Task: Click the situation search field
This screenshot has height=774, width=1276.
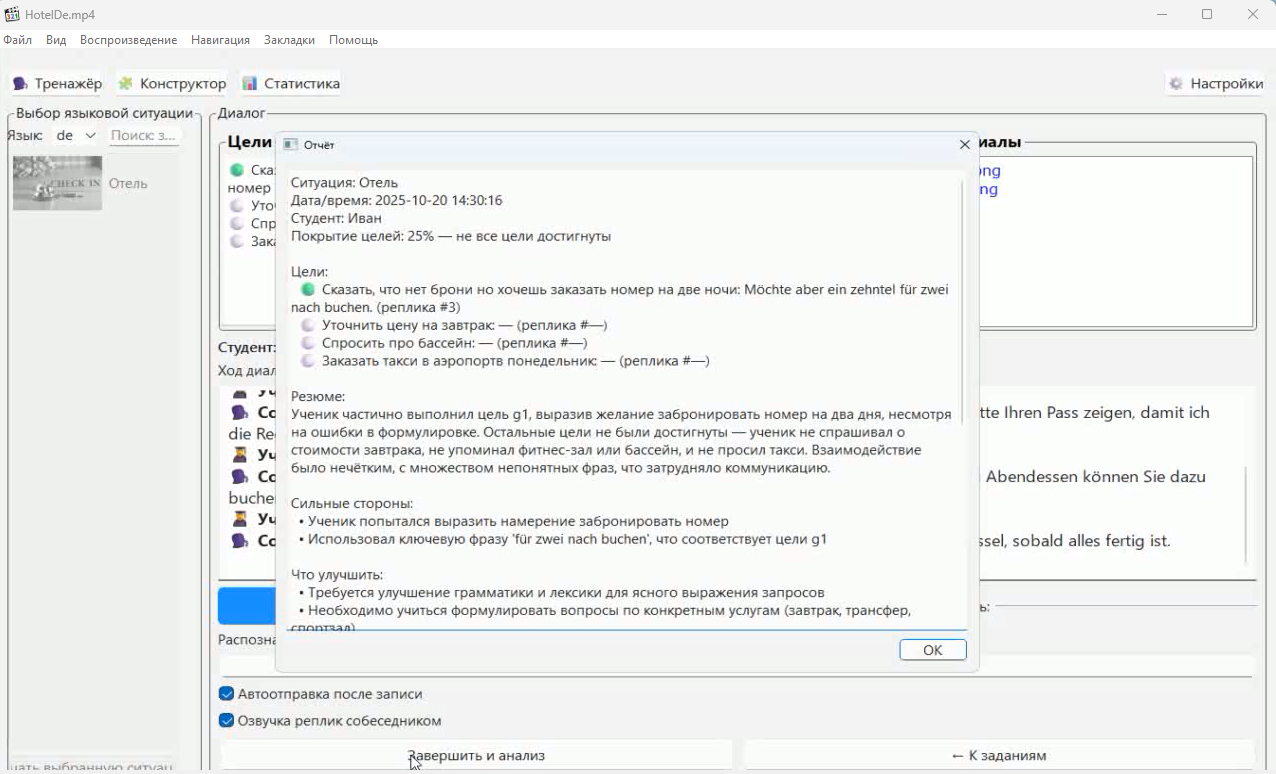Action: tap(144, 135)
